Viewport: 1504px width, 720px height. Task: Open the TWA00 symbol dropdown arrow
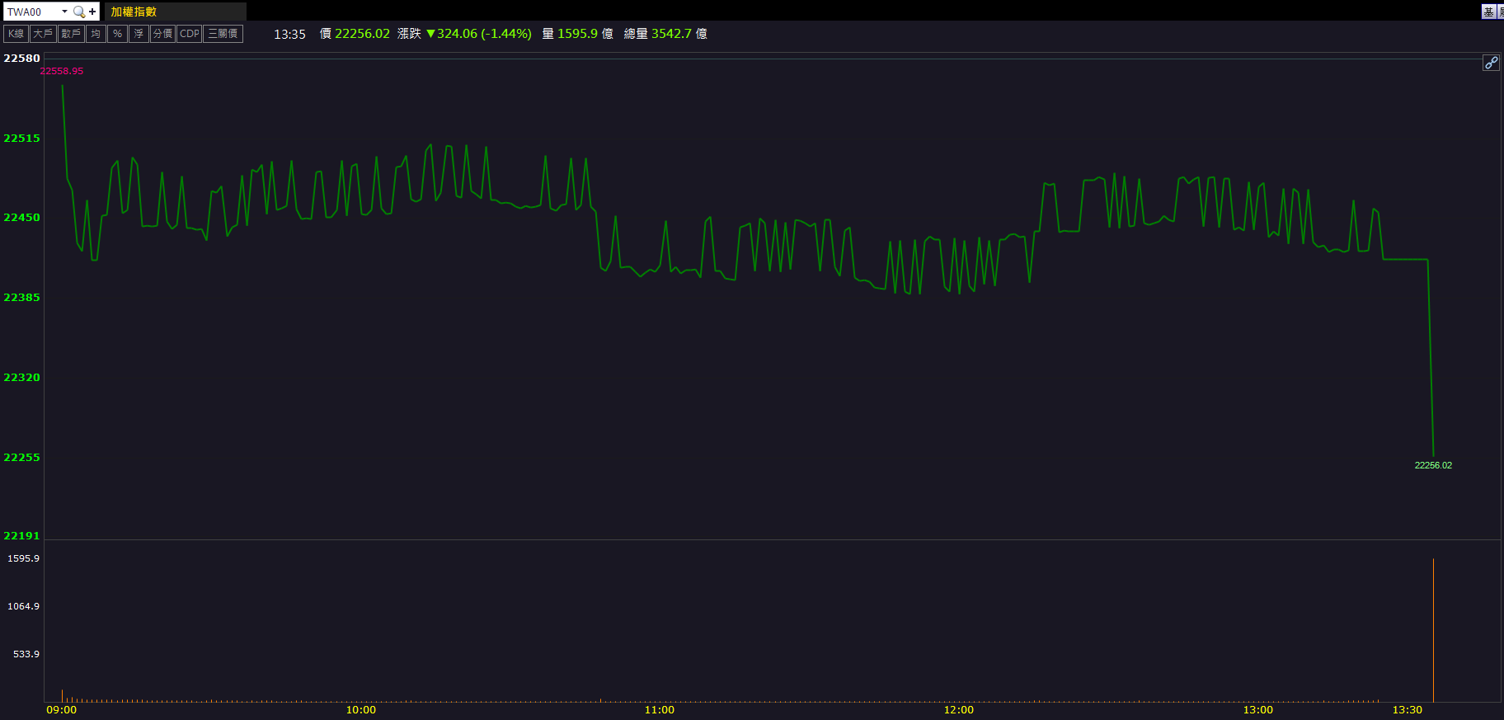[x=64, y=12]
